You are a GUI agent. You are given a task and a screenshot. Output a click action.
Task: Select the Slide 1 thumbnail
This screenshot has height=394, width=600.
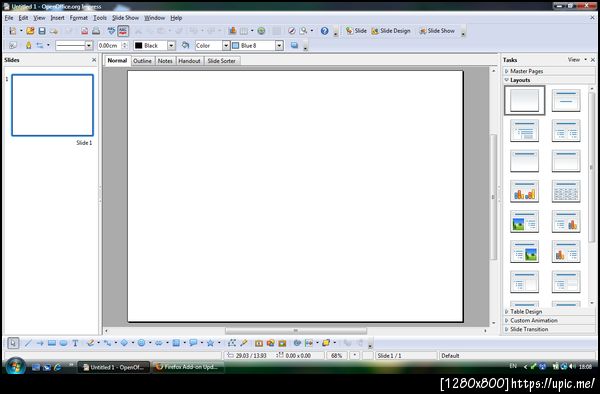click(52, 105)
